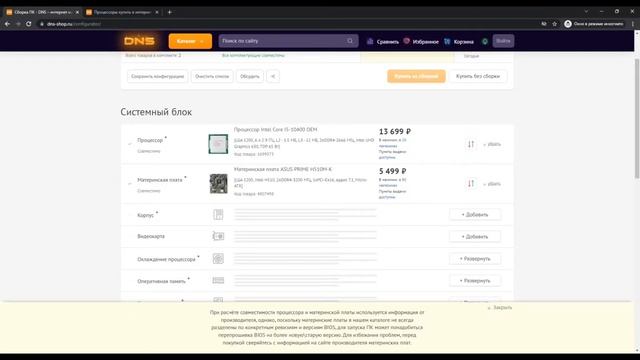Open ASUS PRIME H510M-K motherboard link

pos(283,169)
